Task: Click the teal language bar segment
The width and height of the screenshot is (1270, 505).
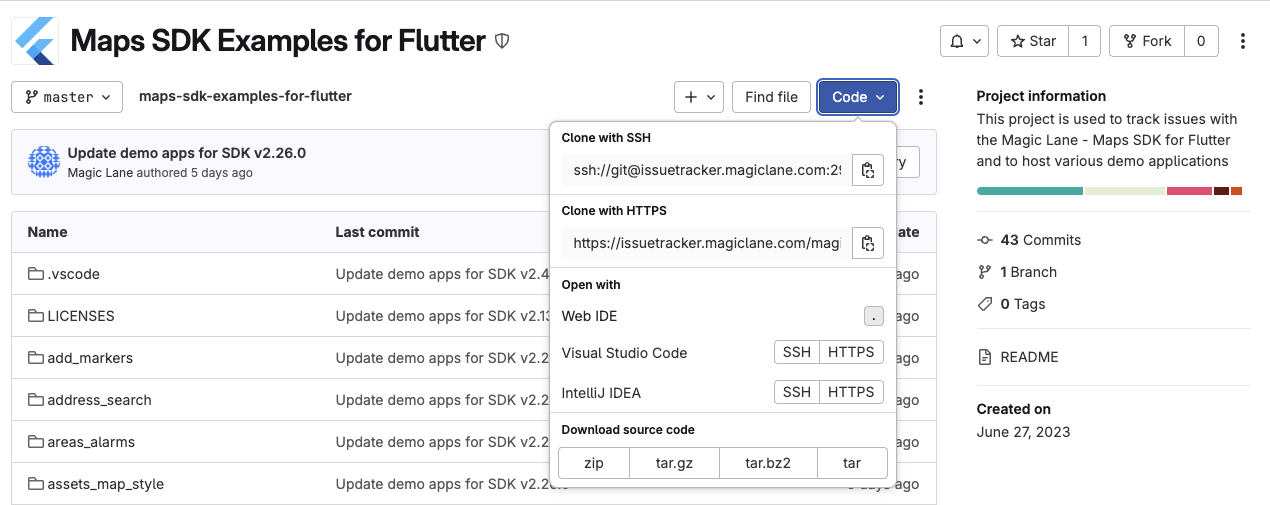Action: [x=1029, y=191]
